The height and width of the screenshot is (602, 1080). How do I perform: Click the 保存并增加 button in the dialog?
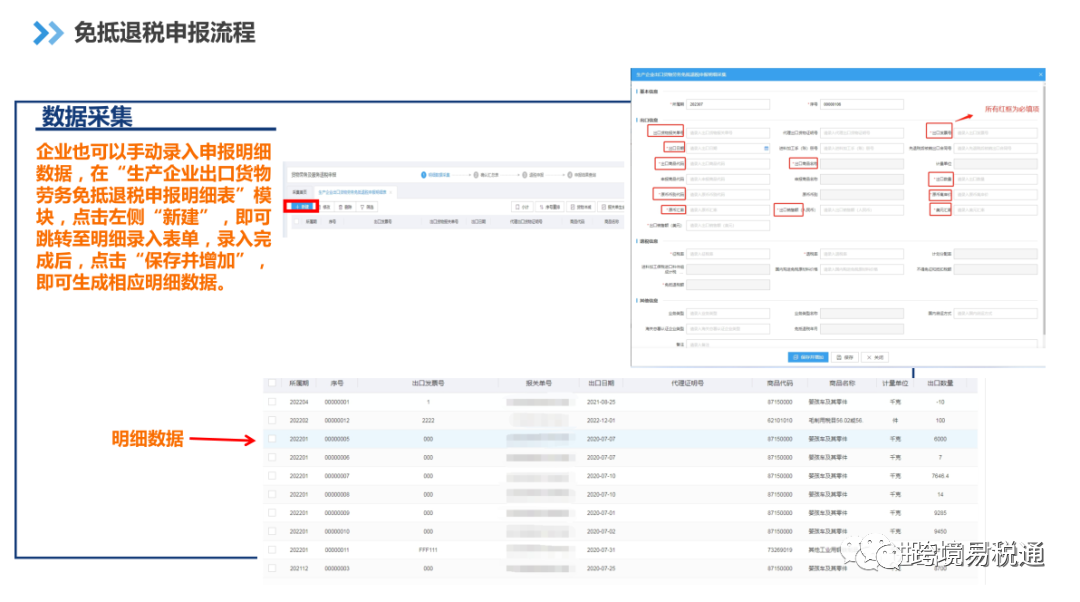(808, 357)
